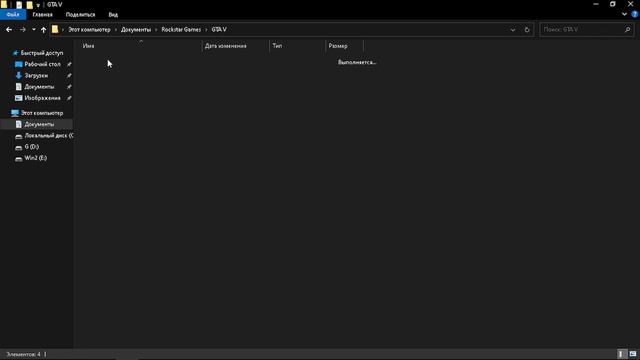Switch to the Поделиться ribbon tab
This screenshot has height=360, width=640.
pyautogui.click(x=80, y=15)
